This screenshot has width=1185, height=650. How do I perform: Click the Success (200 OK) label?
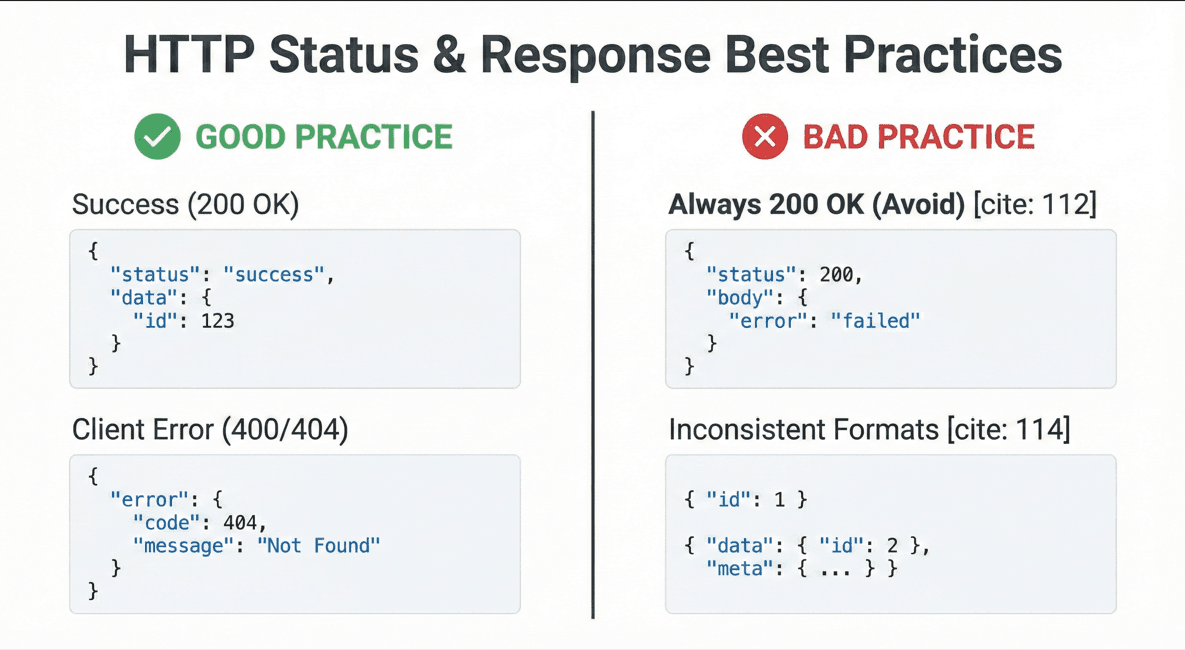185,204
